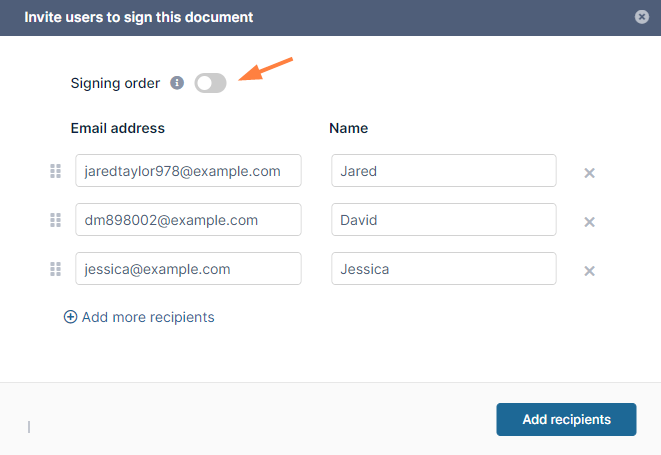Focus the jaredtaylor978@example.com email field
661x455 pixels.
tap(188, 171)
